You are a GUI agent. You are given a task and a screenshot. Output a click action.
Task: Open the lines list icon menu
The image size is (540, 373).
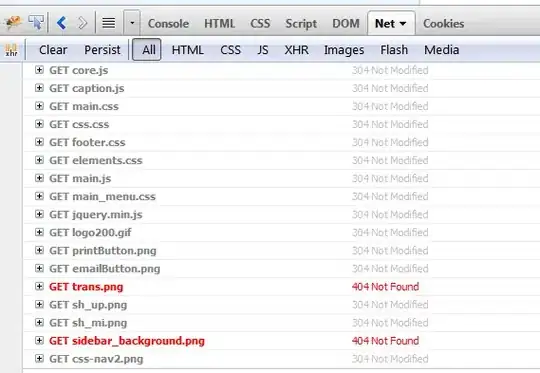coord(109,23)
